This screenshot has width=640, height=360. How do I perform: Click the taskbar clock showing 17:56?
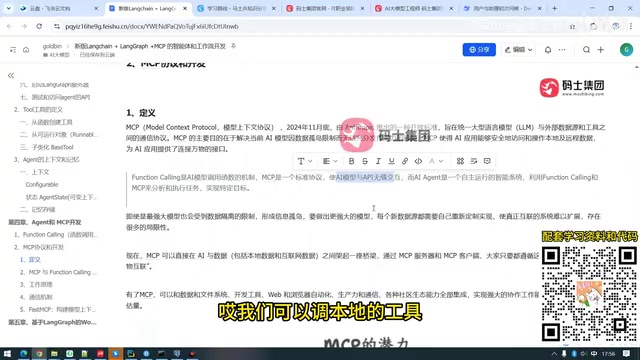pyautogui.click(x=608, y=354)
